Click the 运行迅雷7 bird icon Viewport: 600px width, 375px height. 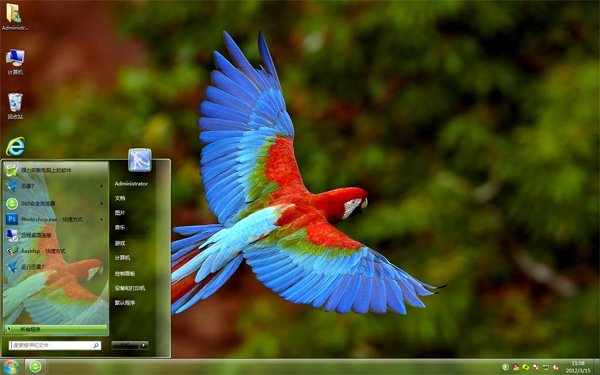tap(12, 267)
